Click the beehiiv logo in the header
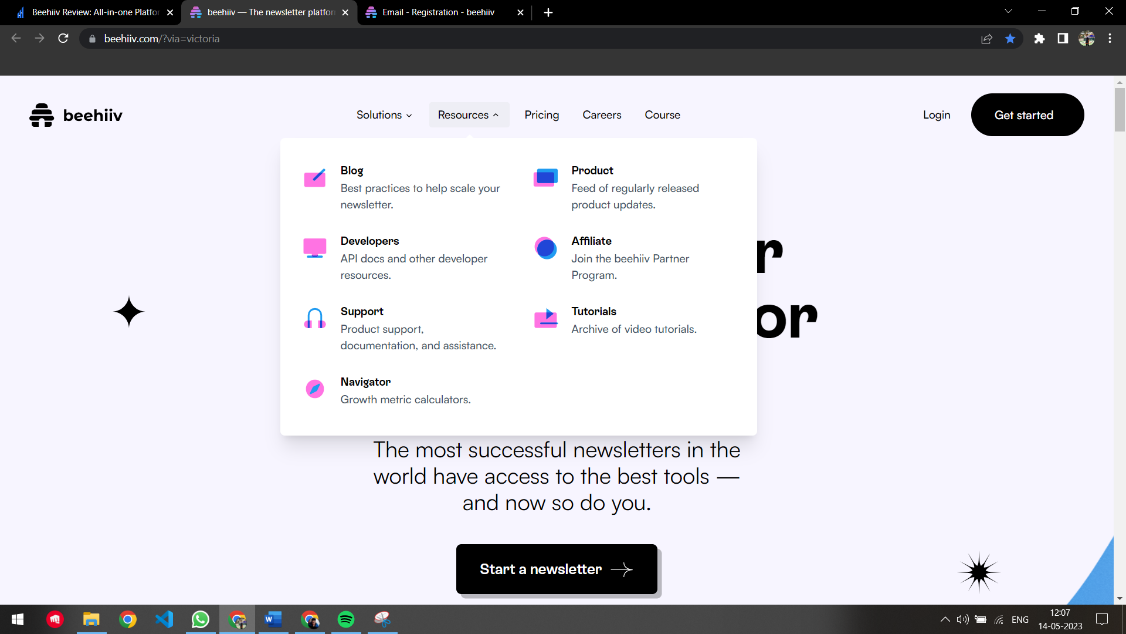Screen dimensions: 1126x634 point(75,115)
